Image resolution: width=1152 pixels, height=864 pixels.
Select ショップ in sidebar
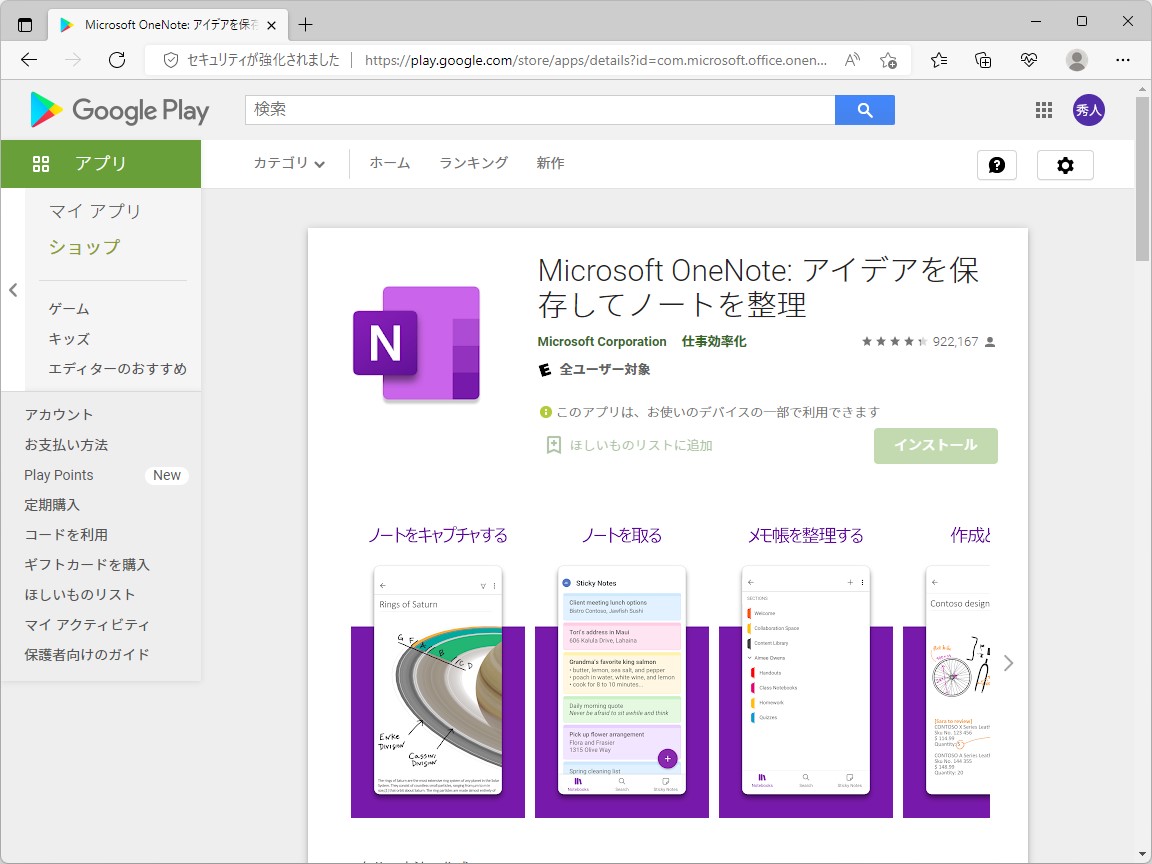pyautogui.click(x=84, y=248)
